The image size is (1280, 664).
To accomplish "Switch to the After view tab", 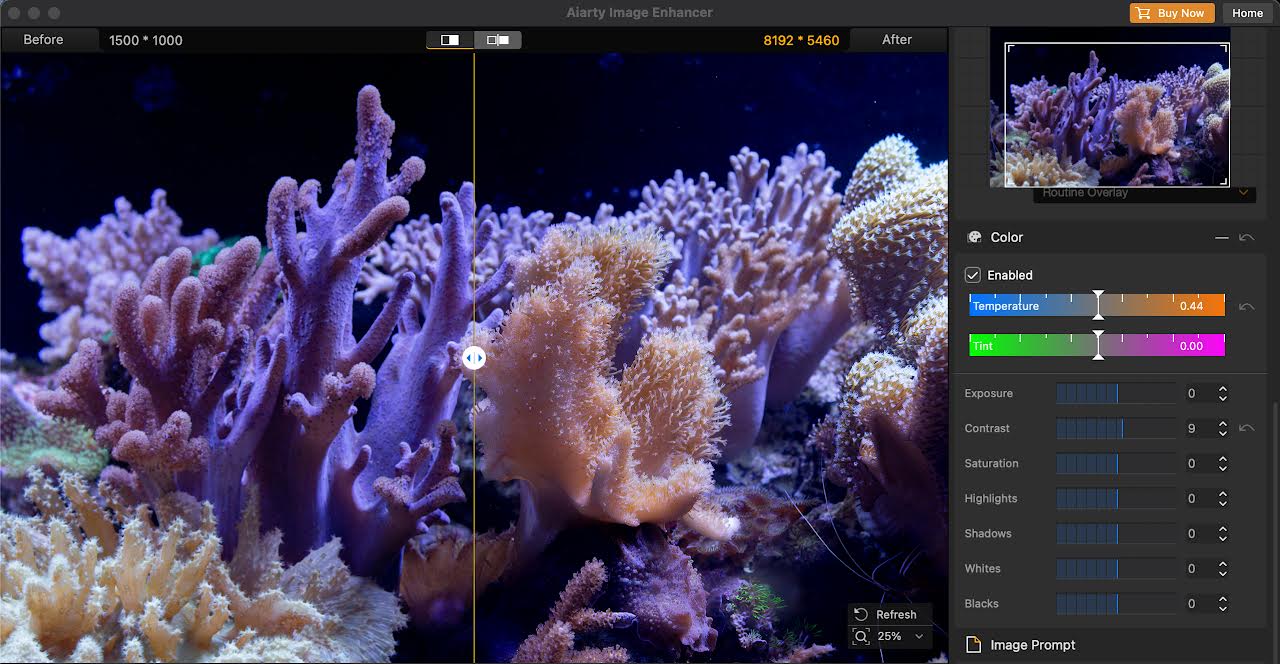I will tap(897, 39).
